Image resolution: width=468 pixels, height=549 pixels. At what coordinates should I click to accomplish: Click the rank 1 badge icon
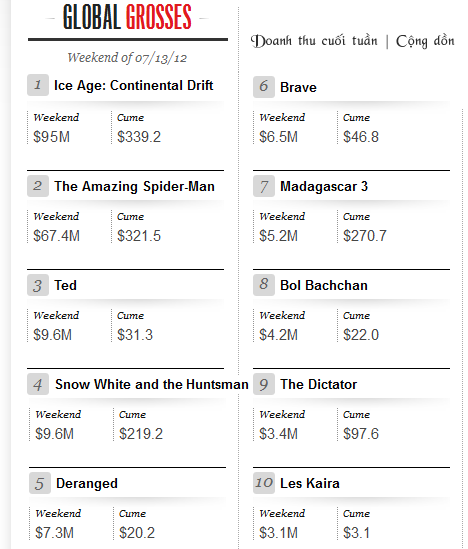click(38, 85)
